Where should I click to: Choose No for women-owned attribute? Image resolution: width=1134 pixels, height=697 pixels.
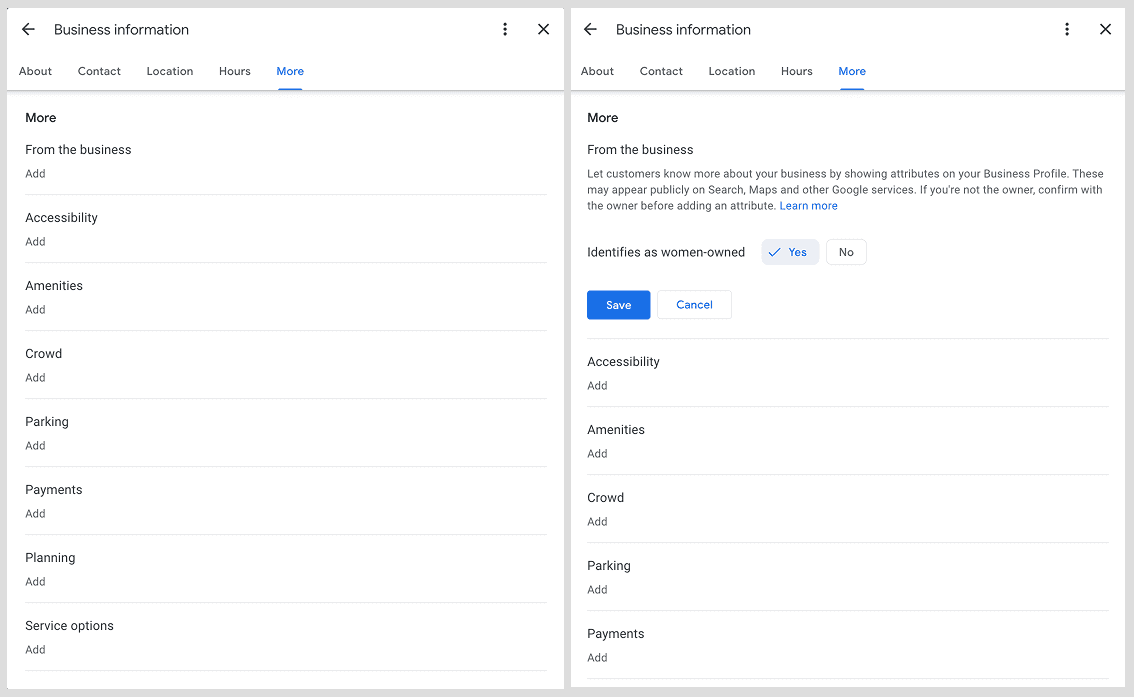pos(846,252)
